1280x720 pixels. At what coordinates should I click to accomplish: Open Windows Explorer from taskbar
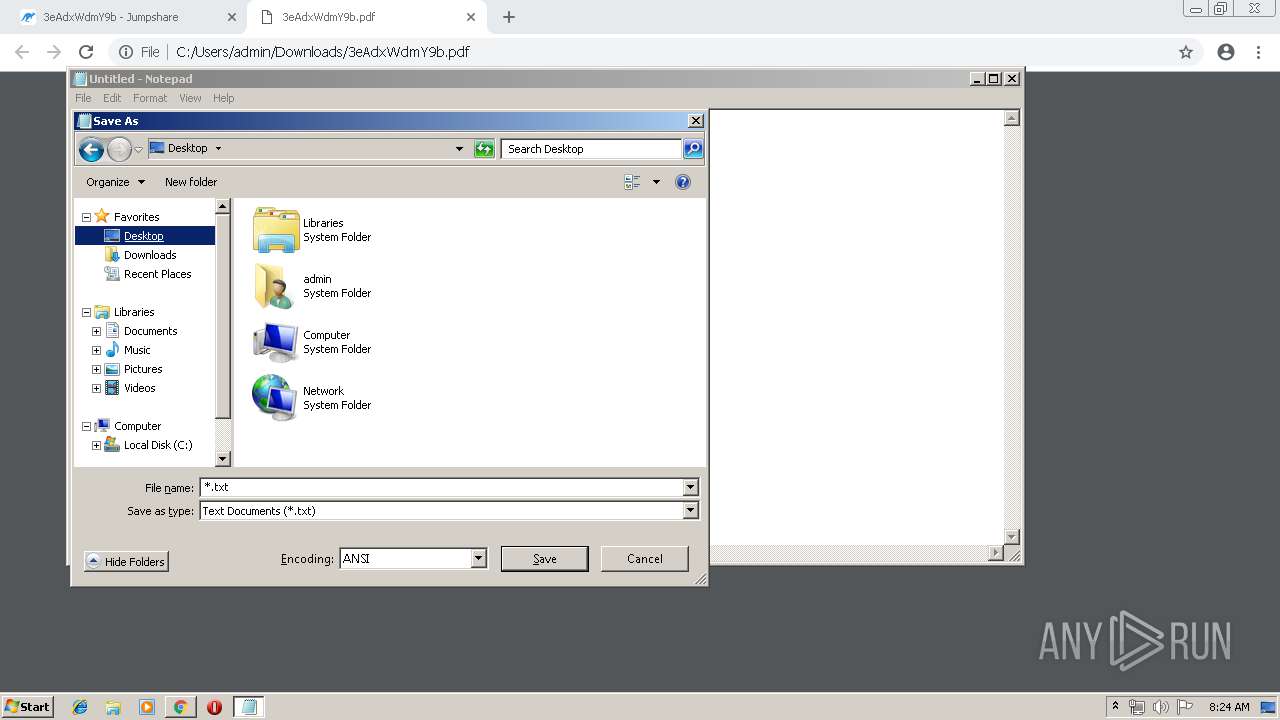pyautogui.click(x=113, y=707)
